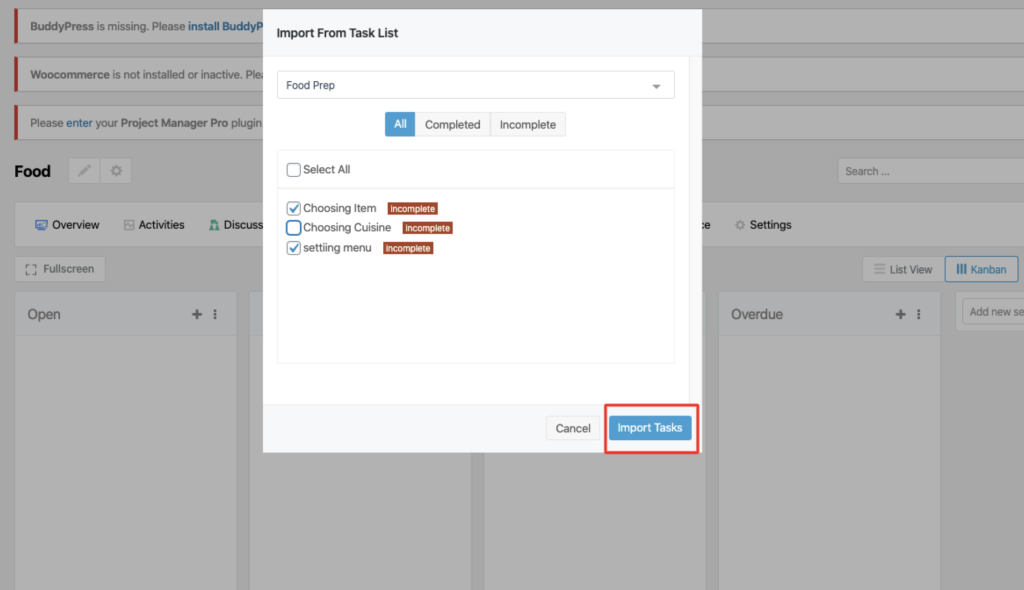The image size is (1024, 590).
Task: Show All tasks filter
Action: [400, 125]
